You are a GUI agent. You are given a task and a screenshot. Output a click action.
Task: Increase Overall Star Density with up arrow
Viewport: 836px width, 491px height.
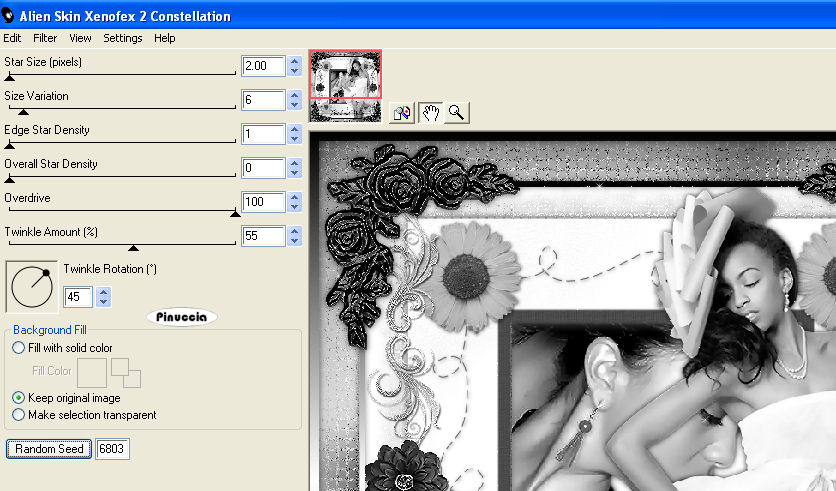(x=294, y=163)
